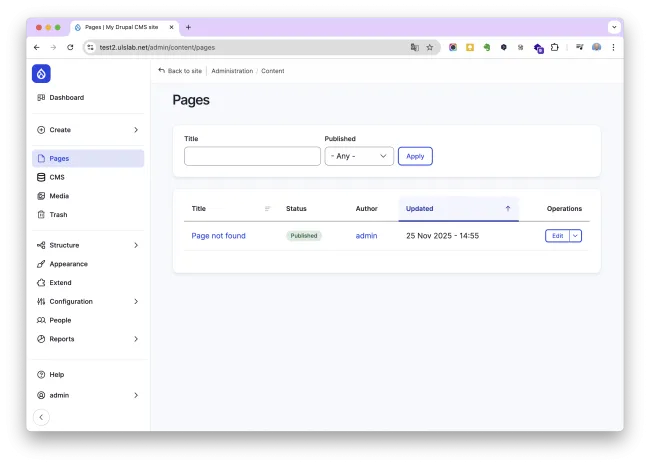Select Pages in the sidebar
The height and width of the screenshot is (466, 650).
(88, 158)
